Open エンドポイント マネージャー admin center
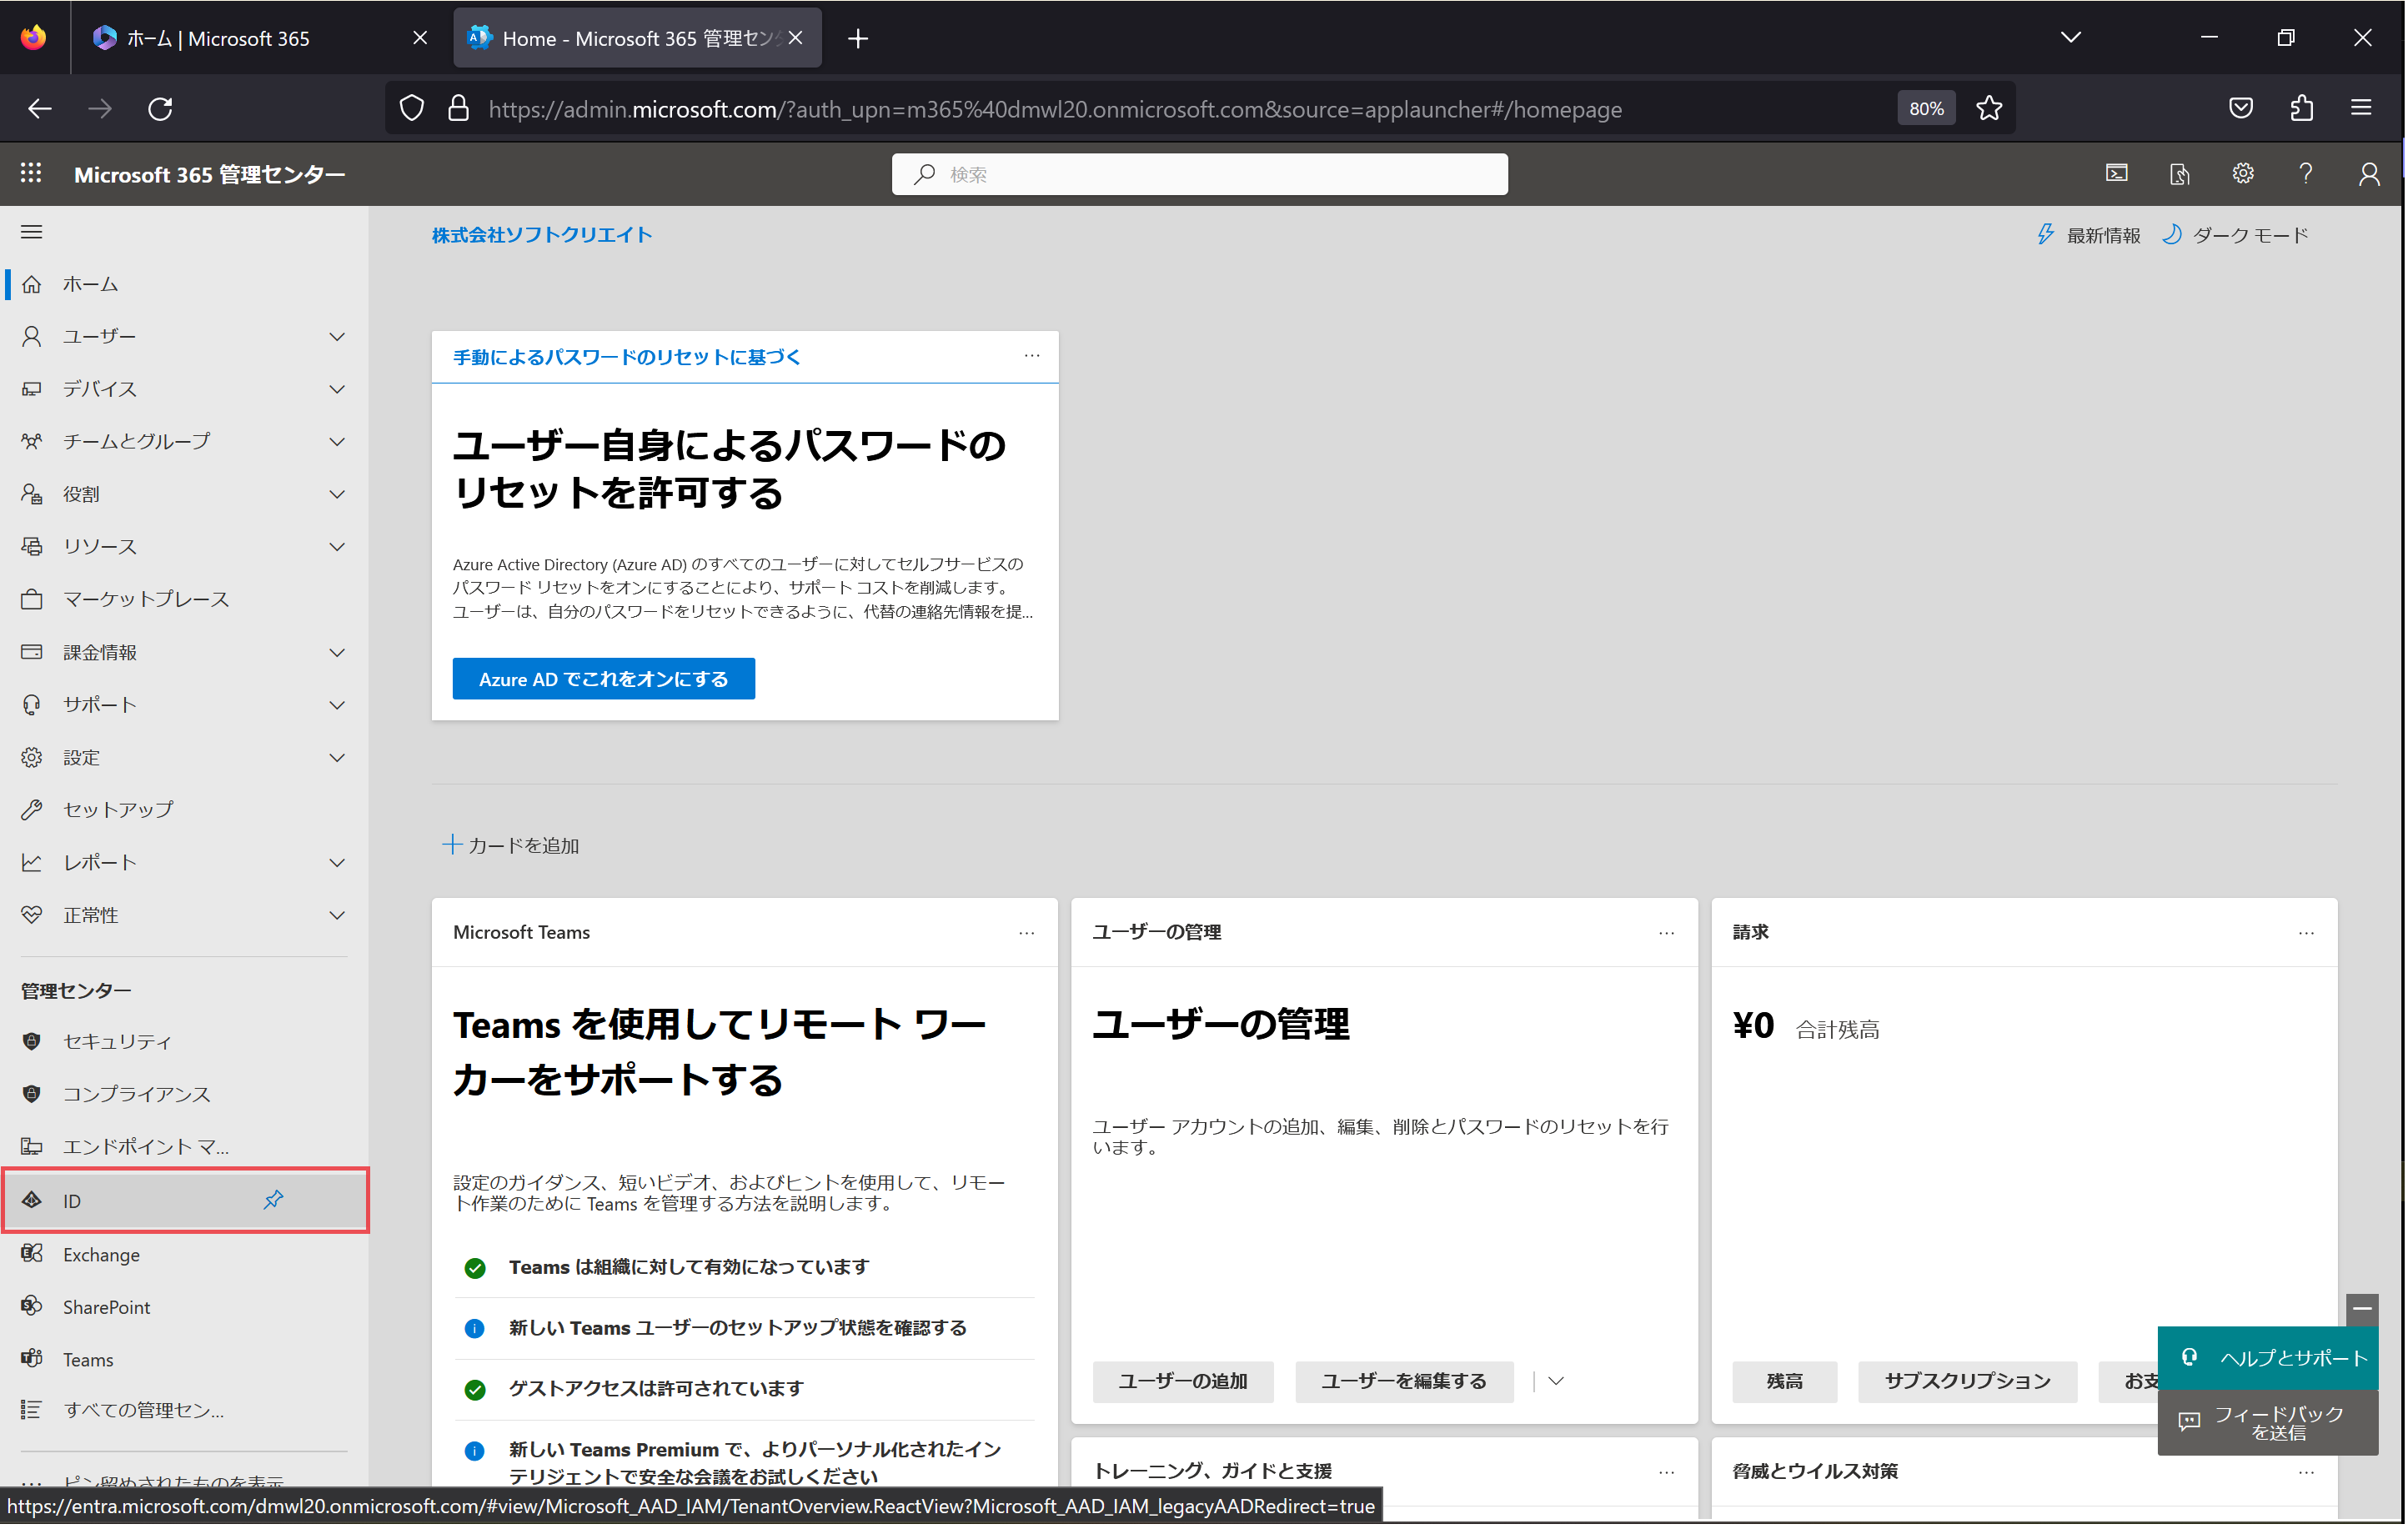Screen dimensions: 2408x1529 point(184,1148)
